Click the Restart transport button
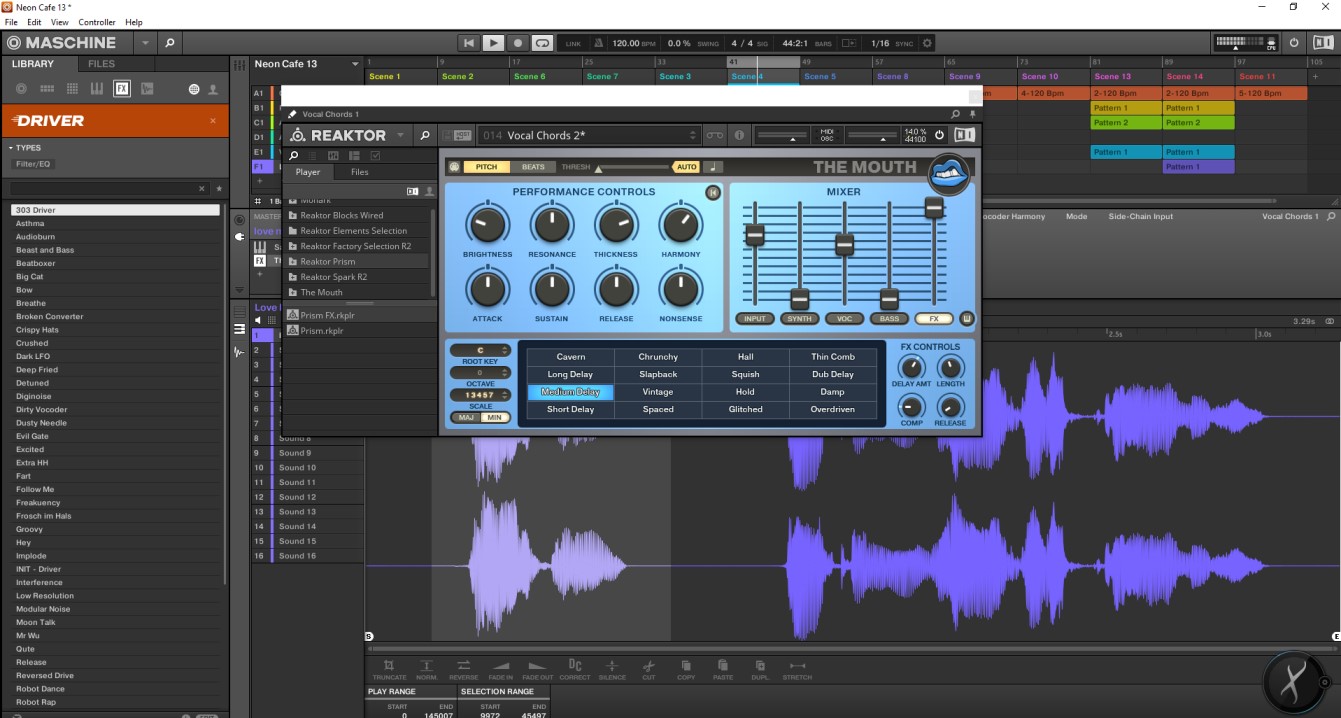The image size is (1341, 718). (469, 43)
